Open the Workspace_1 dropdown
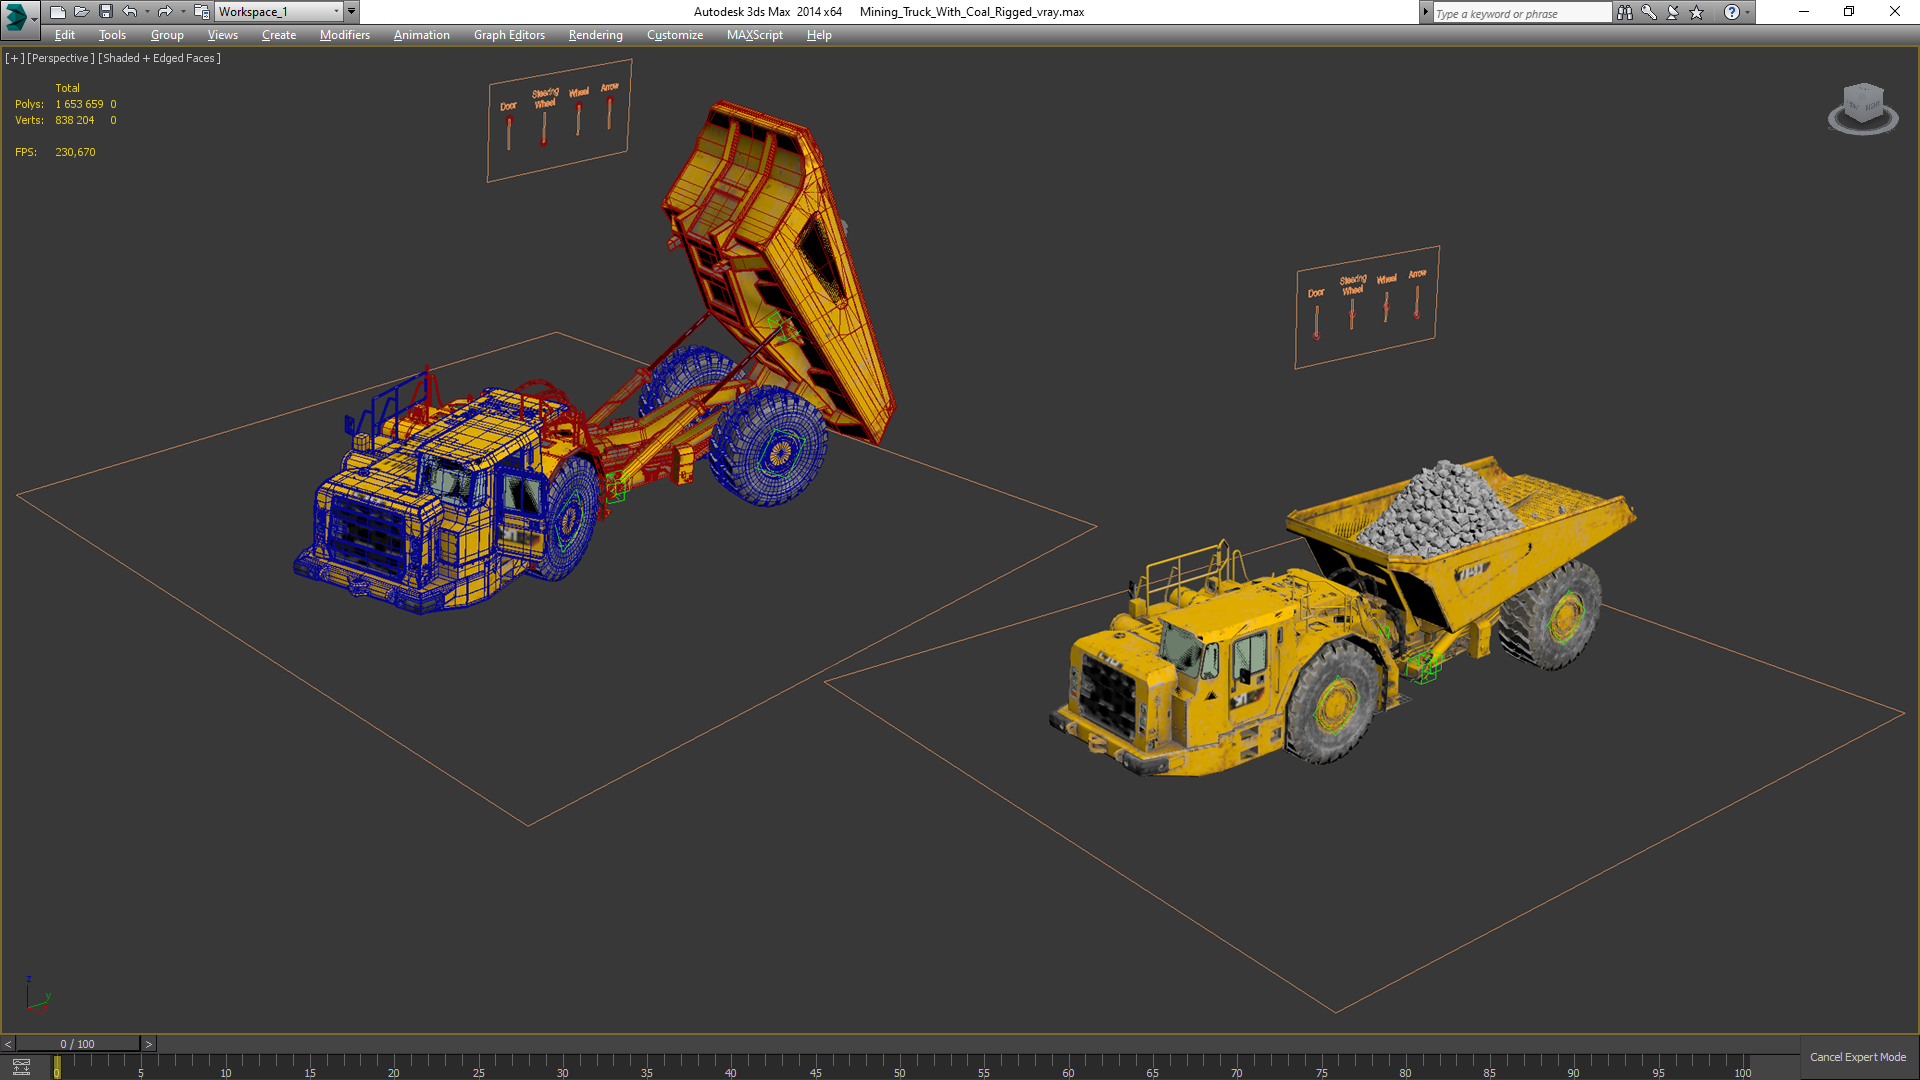Viewport: 1920px width, 1080px height. 279,12
